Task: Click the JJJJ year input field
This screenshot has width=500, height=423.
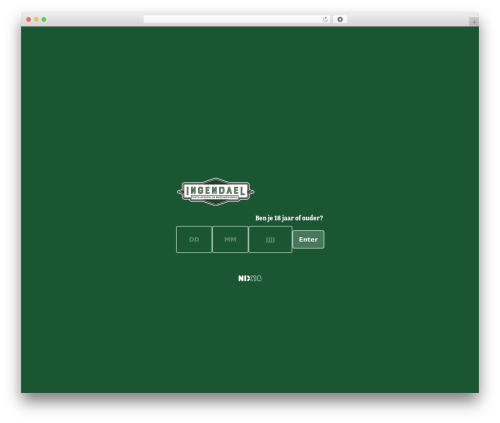Action: click(270, 239)
